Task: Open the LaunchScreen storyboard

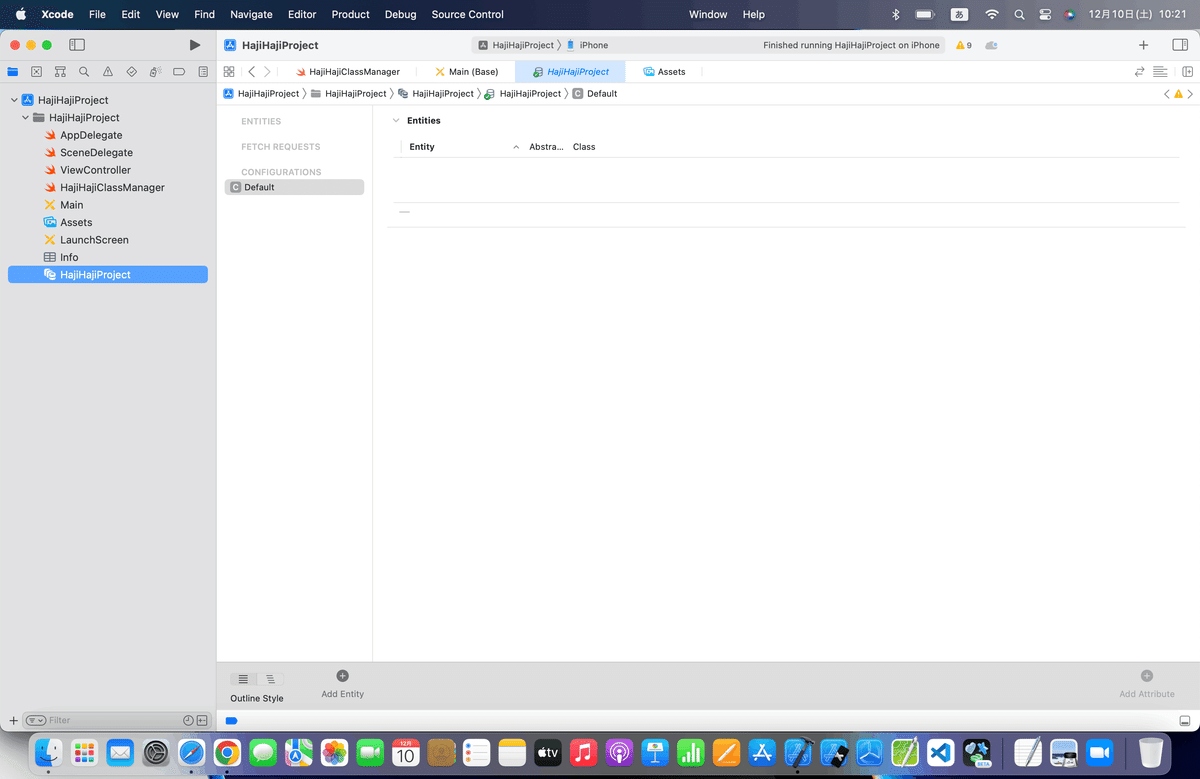Action: (x=86, y=240)
